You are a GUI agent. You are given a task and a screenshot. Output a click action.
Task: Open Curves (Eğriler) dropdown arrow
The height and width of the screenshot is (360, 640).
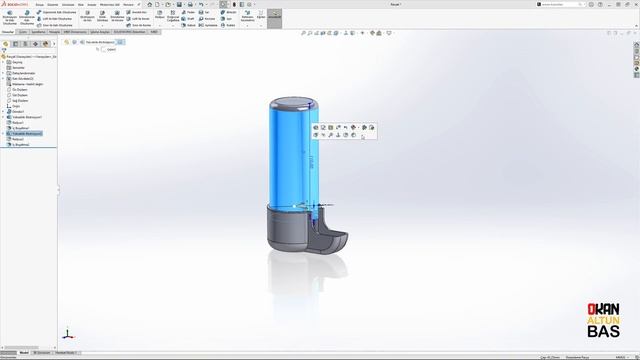[261, 26]
